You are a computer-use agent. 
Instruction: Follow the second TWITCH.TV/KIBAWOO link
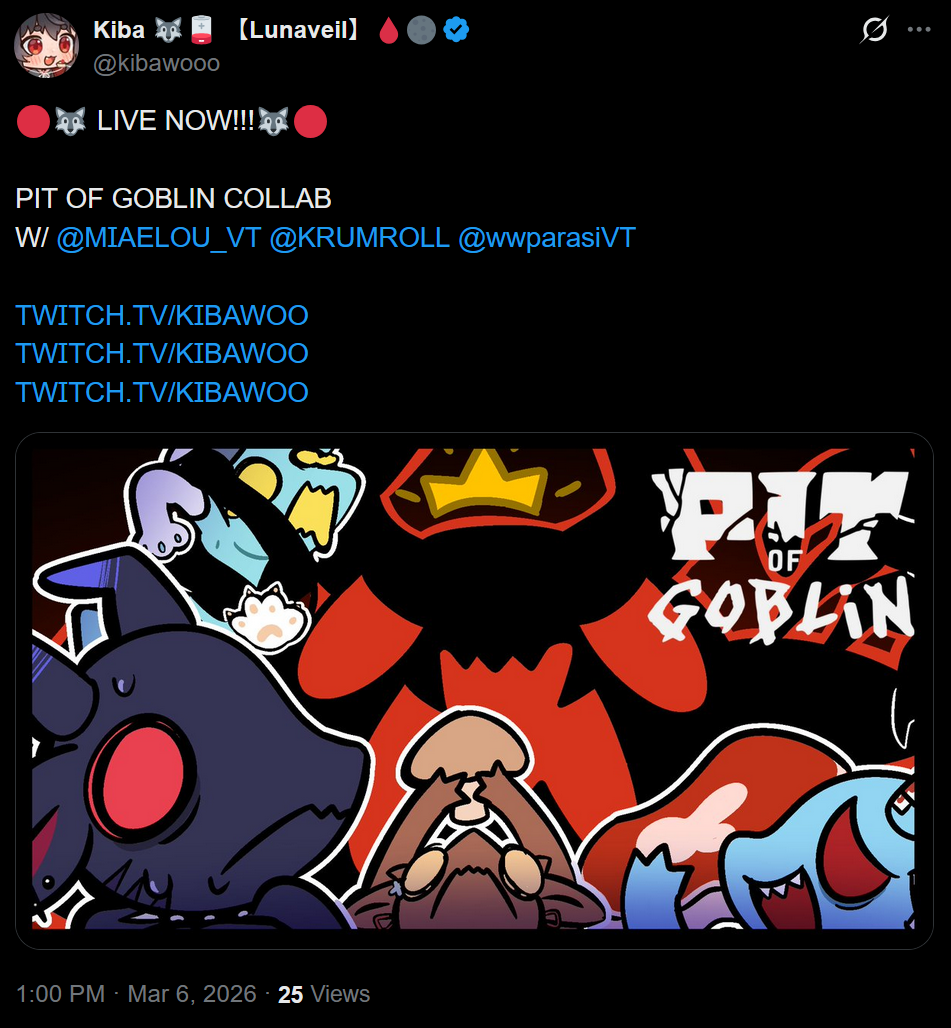[162, 353]
